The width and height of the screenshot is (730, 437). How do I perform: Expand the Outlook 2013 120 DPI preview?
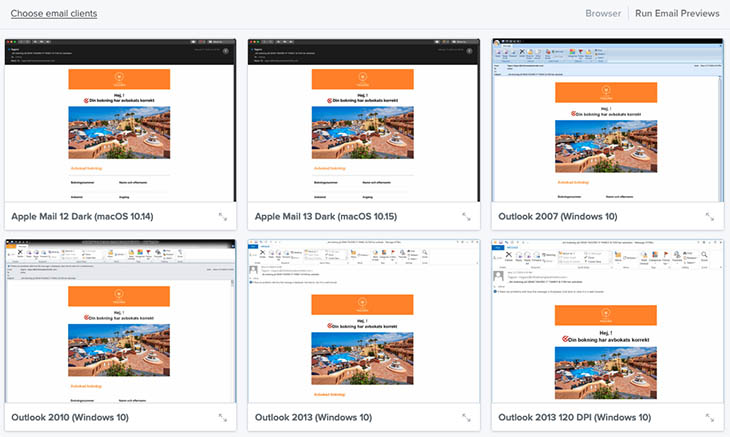710,417
